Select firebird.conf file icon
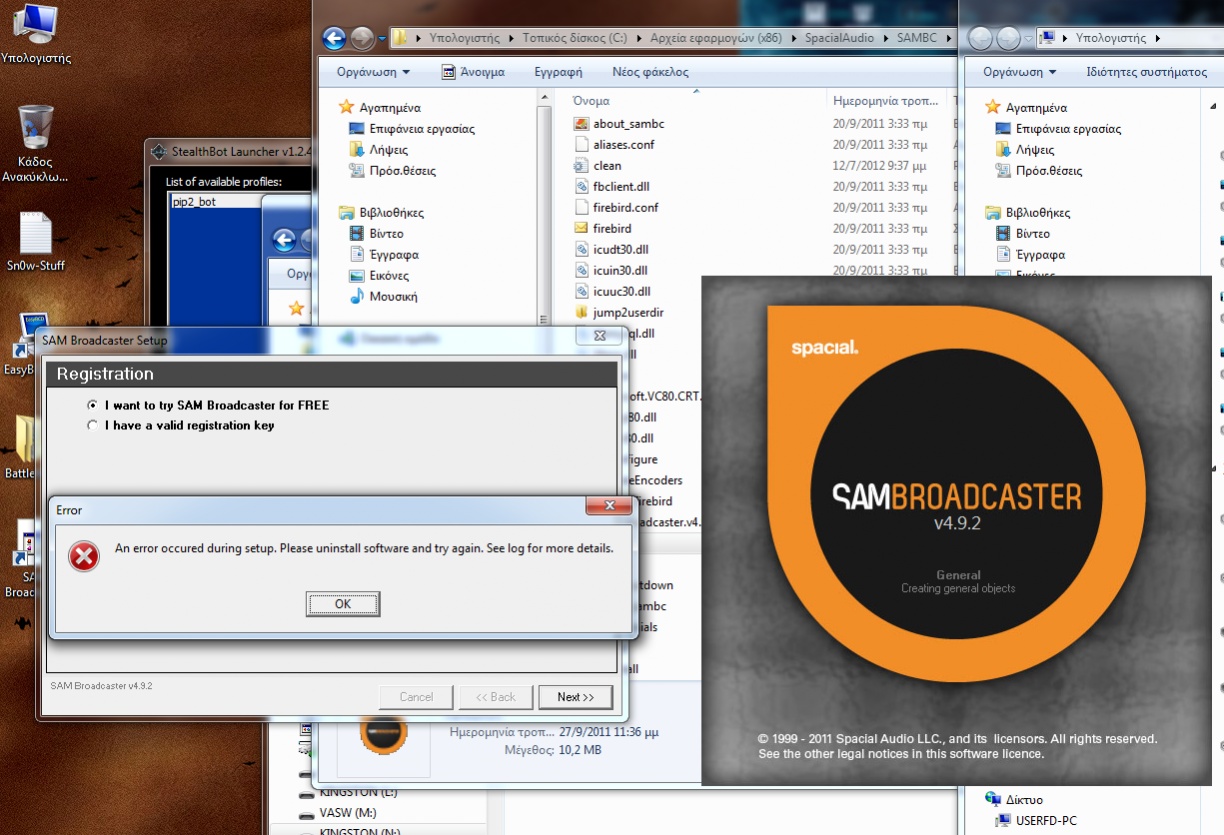The image size is (1224, 835). 583,208
